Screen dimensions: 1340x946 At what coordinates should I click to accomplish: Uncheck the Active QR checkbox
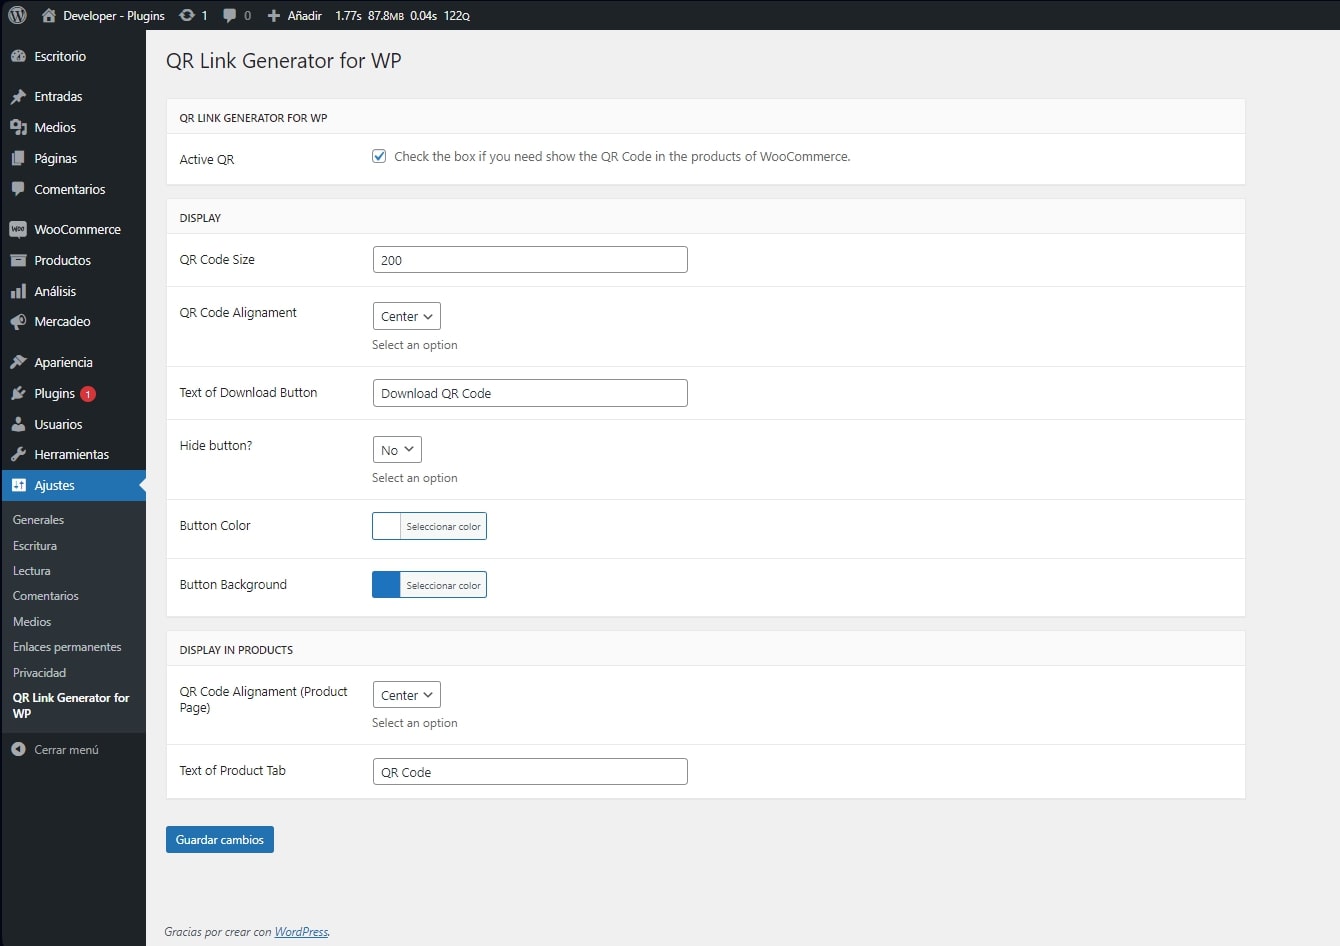click(x=379, y=156)
